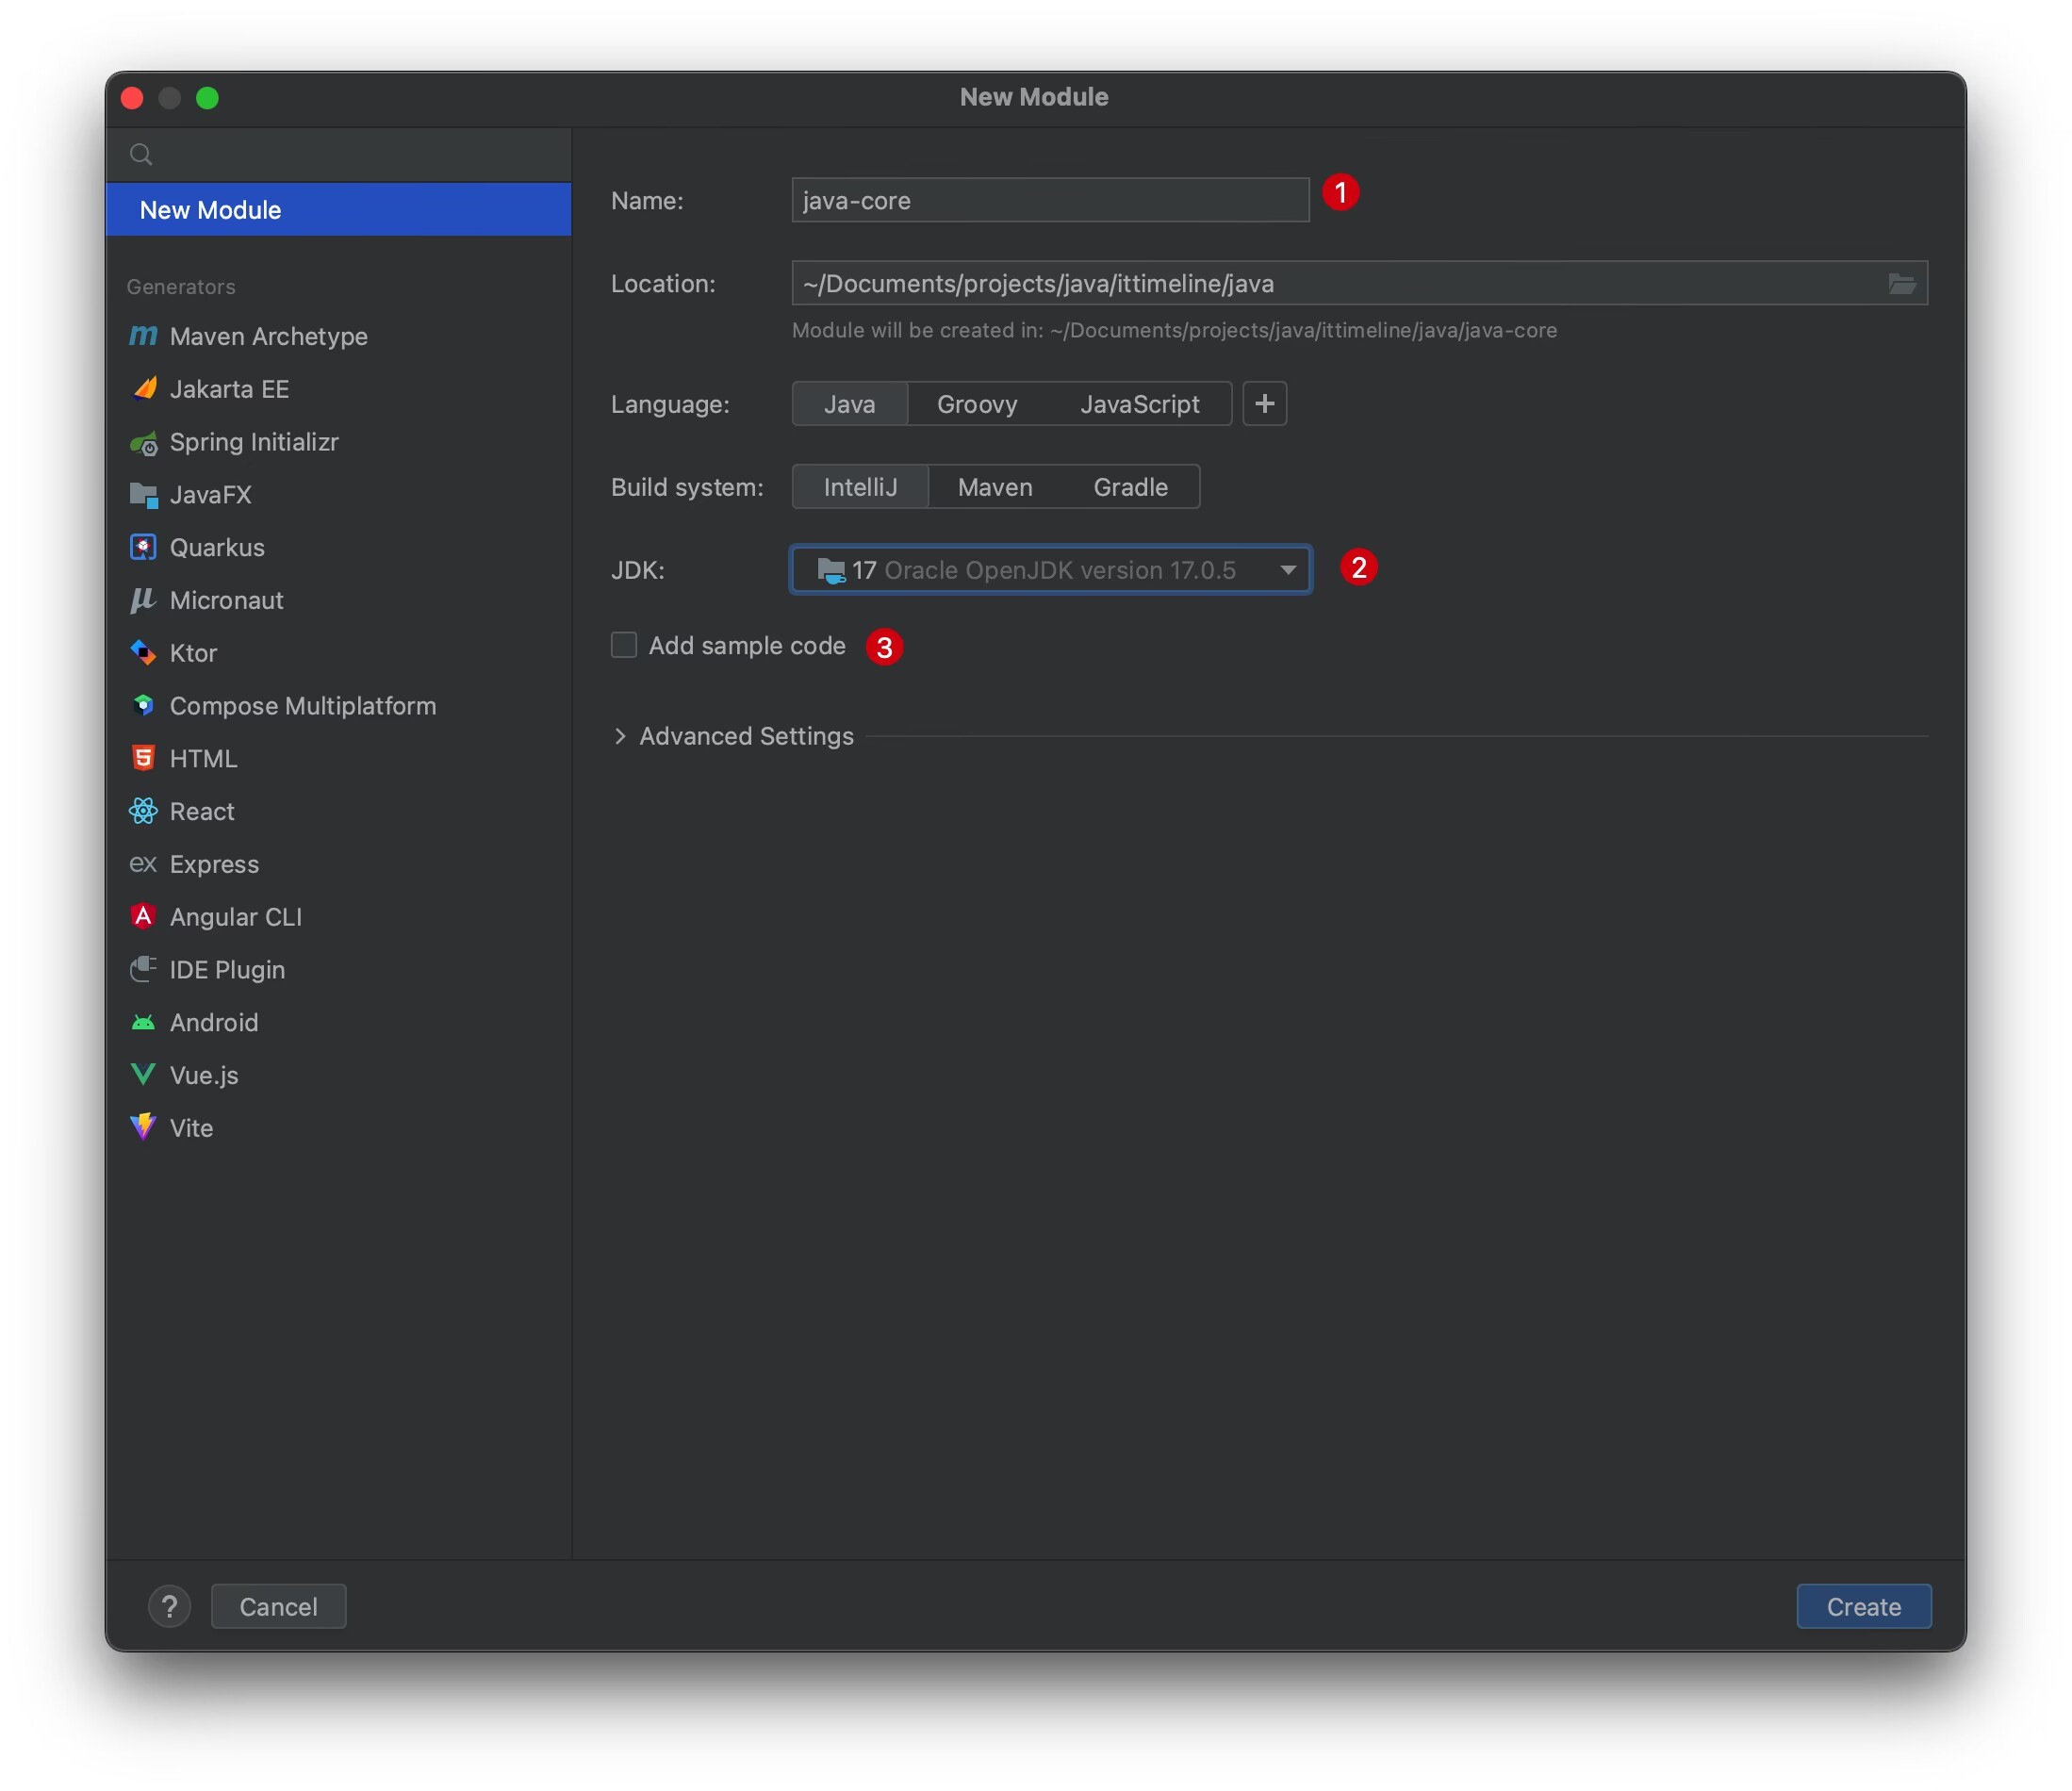Choose Maven build system
2072x1791 pixels.
(995, 487)
